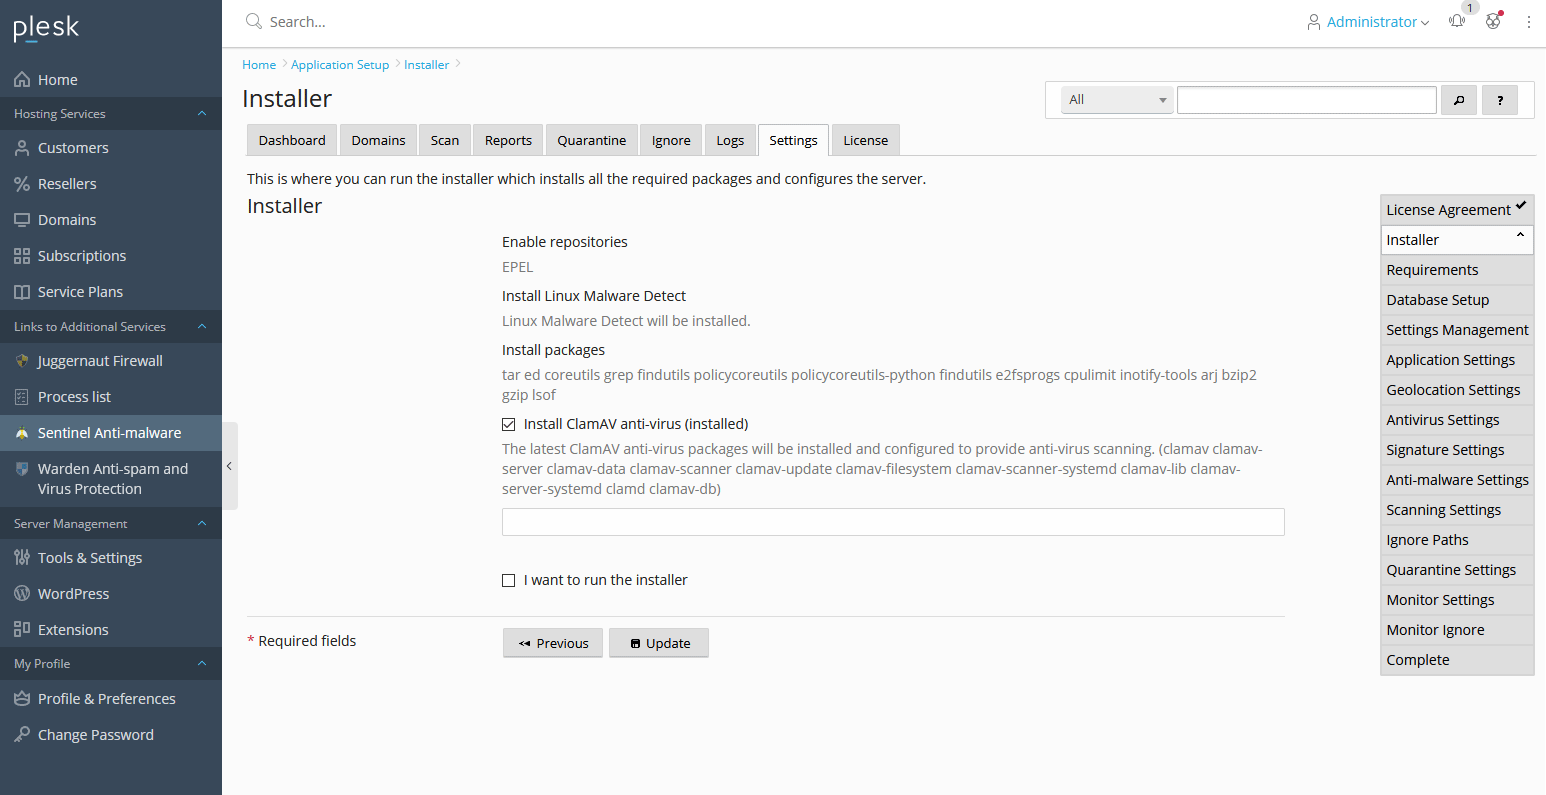Collapse the My Profile section

[202, 664]
